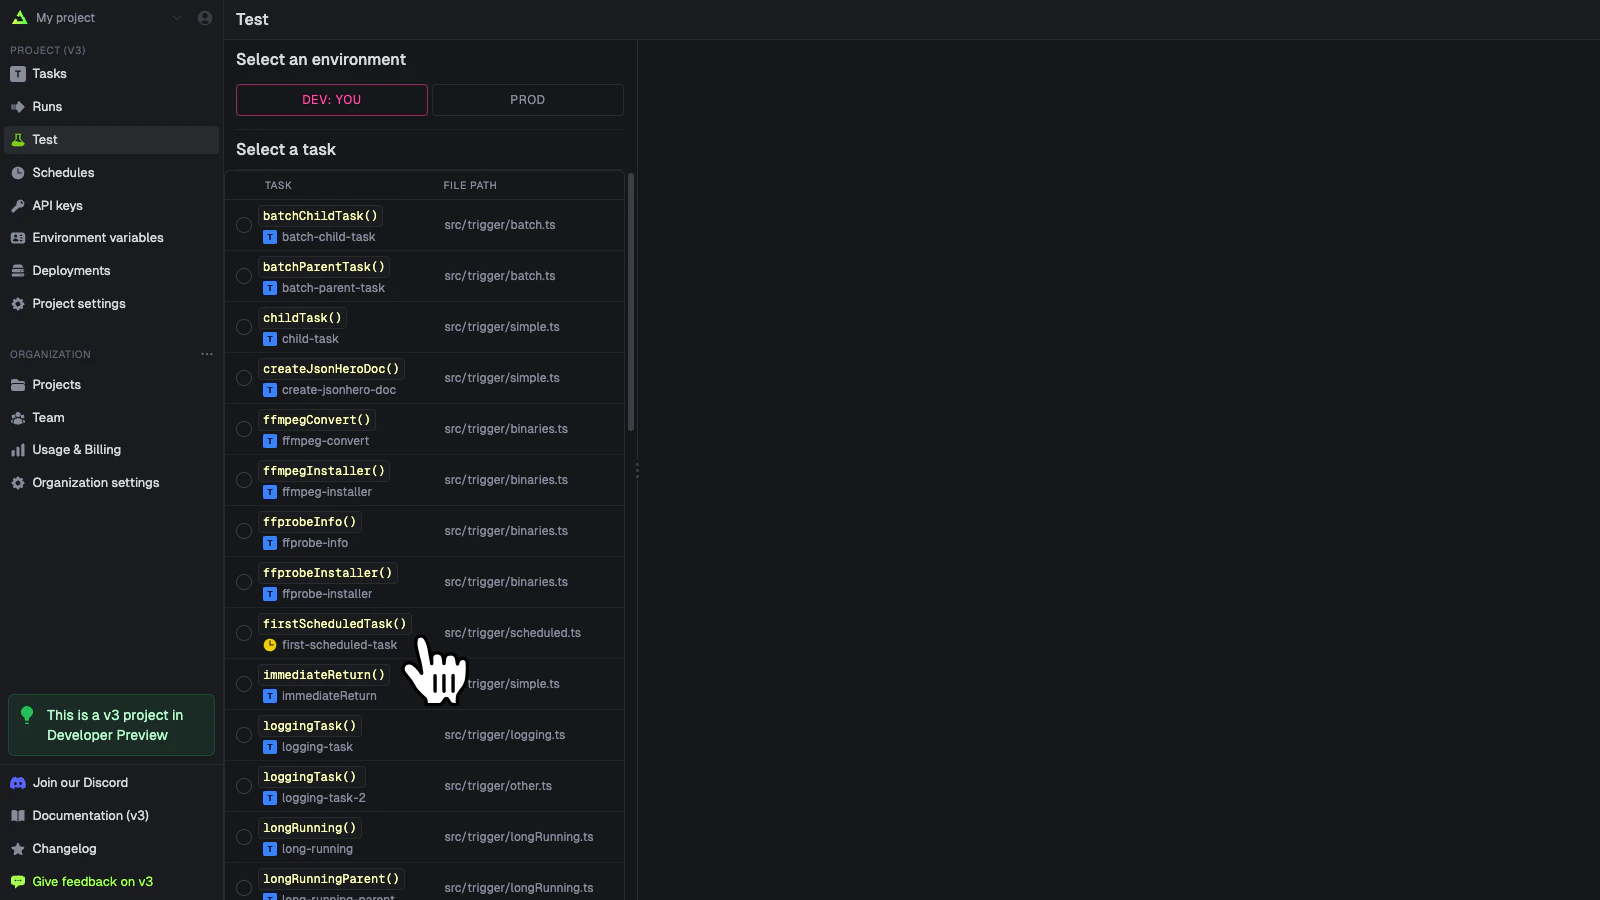
Task: Check Usage & Billing via its chart icon
Action: (x=20, y=449)
